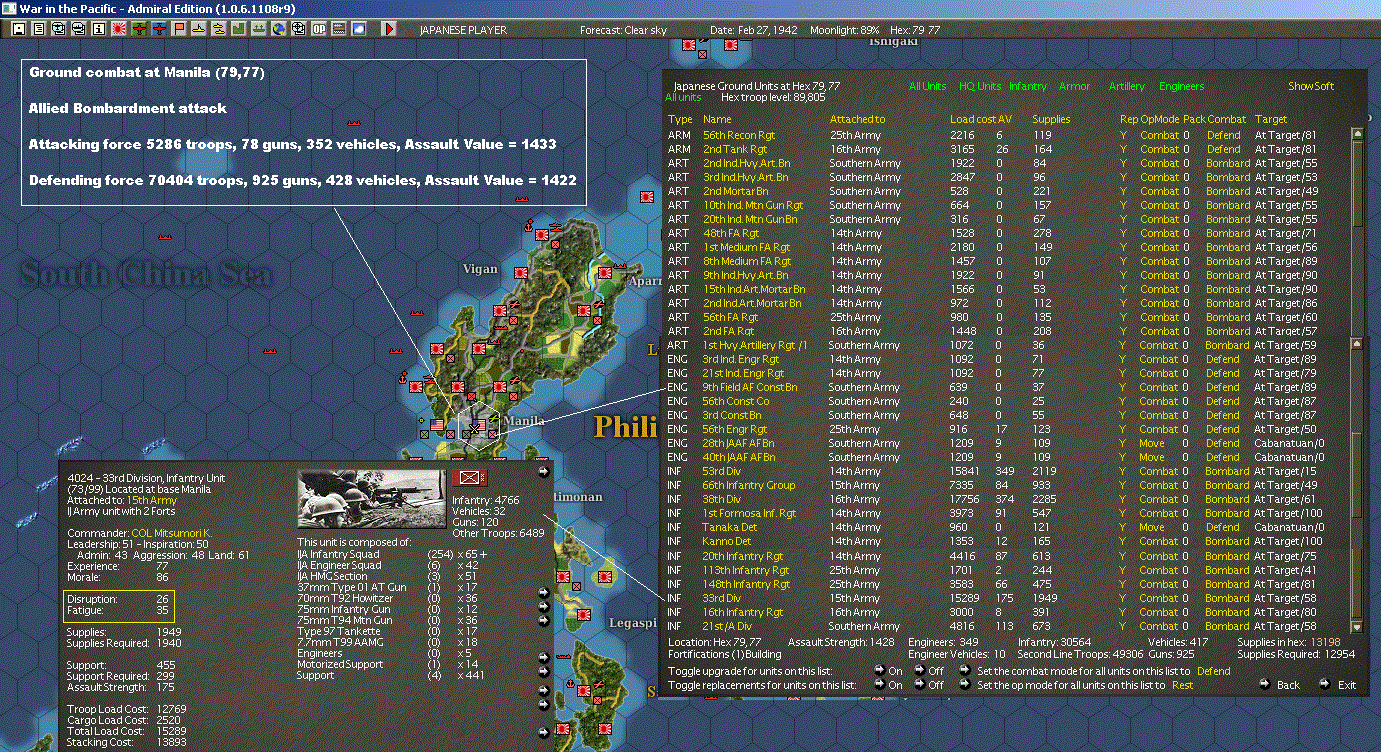Click the scrollbar down arrow in units list
Screen dimensions: 1381x752
pyautogui.click(x=1357, y=627)
